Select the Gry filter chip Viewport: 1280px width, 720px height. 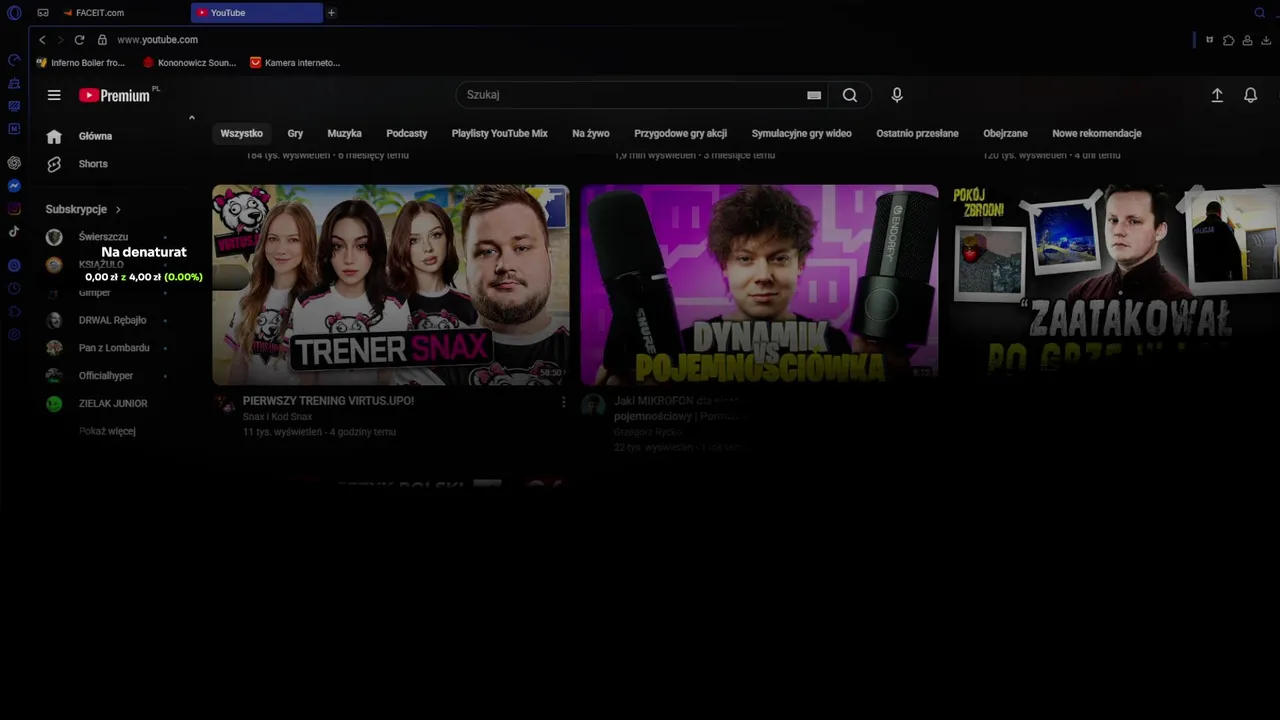pos(295,133)
